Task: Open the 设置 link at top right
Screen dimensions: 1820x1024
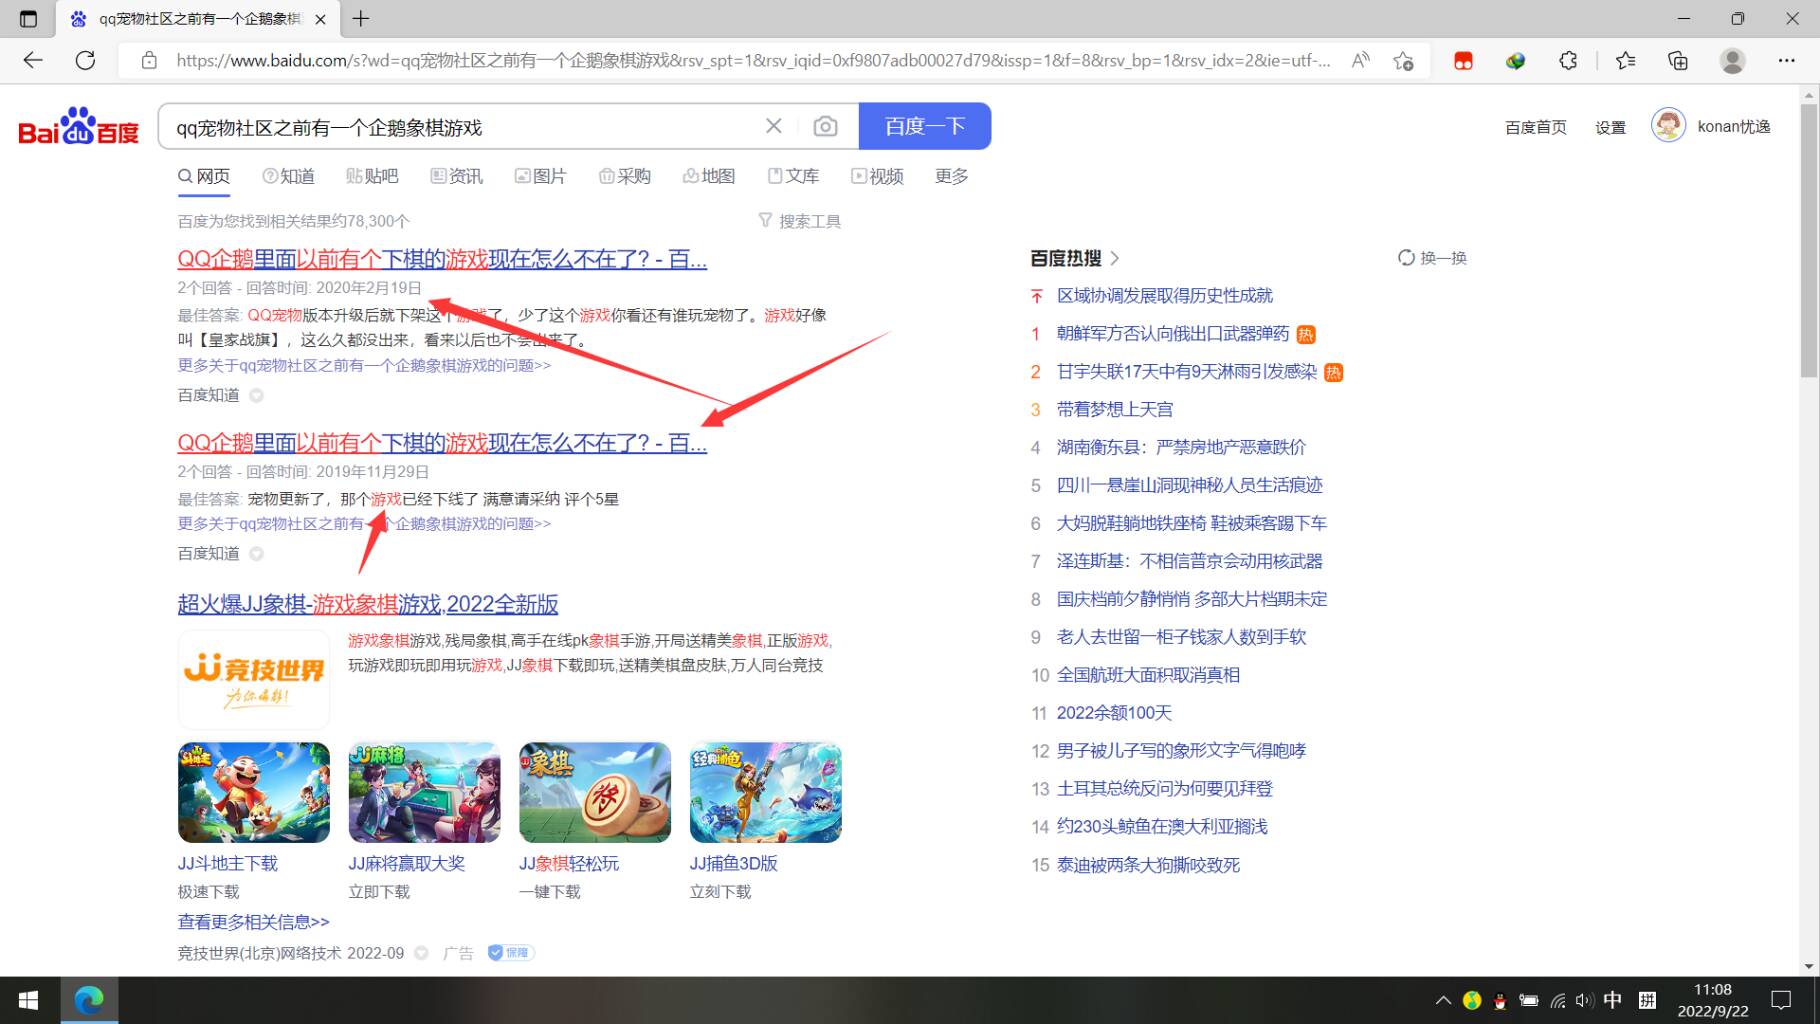Action: point(1610,127)
